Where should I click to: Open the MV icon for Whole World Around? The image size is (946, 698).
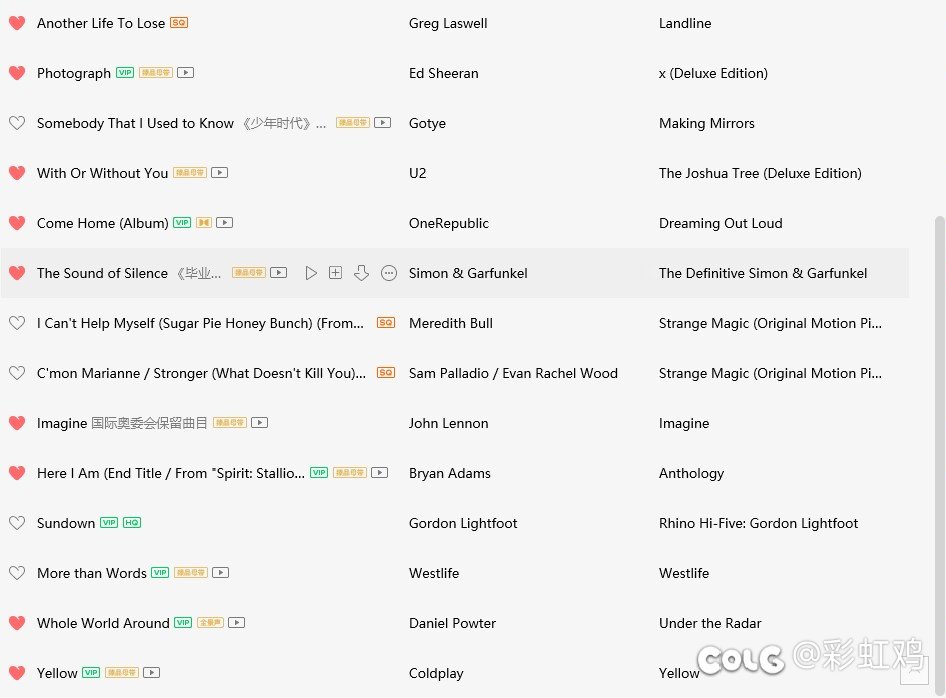[236, 623]
